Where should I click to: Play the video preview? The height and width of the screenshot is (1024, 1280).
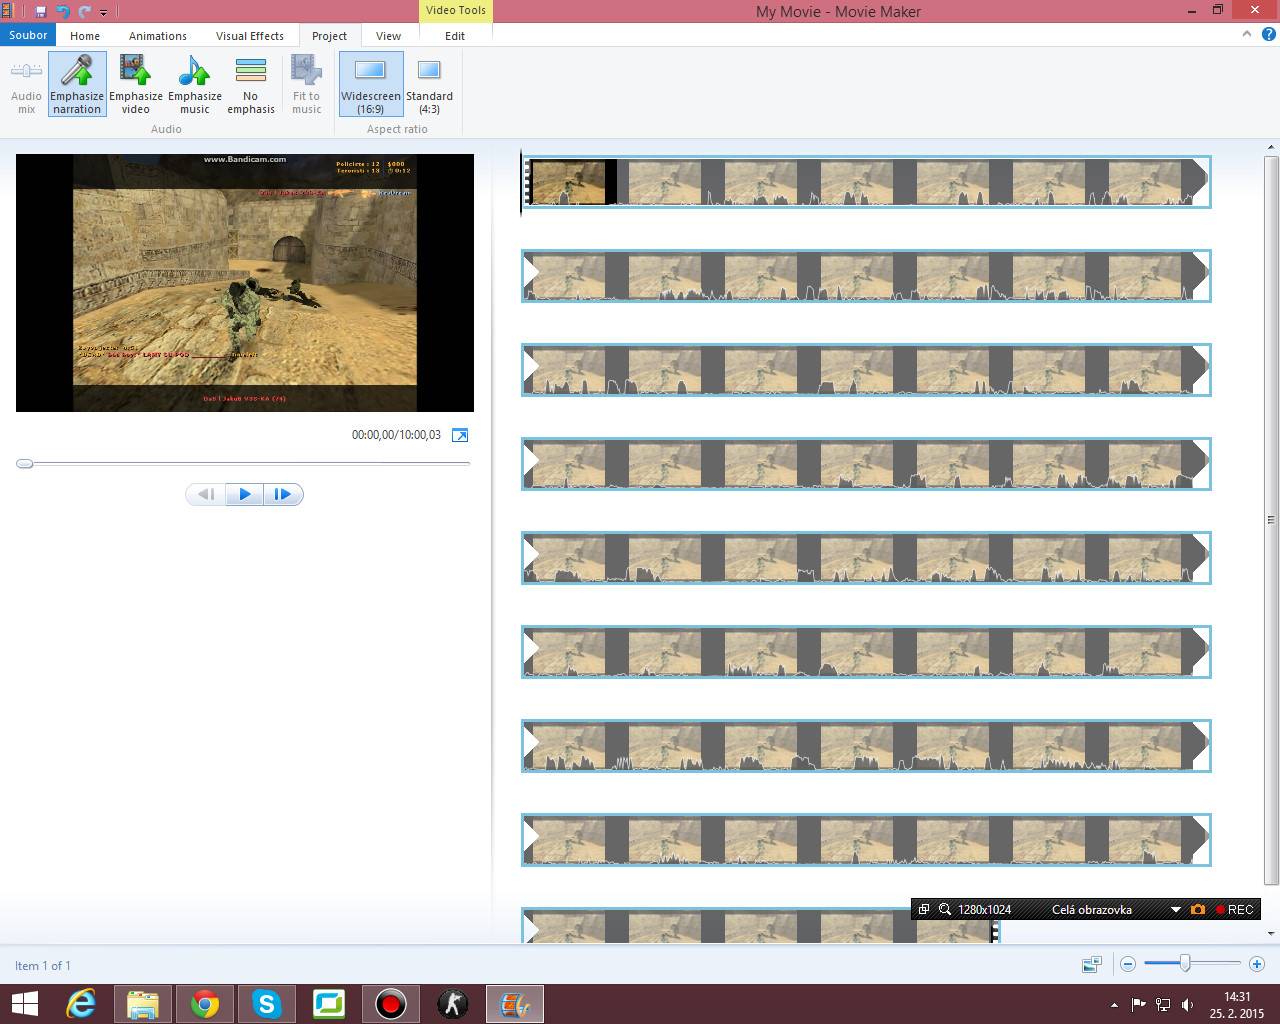click(x=245, y=494)
